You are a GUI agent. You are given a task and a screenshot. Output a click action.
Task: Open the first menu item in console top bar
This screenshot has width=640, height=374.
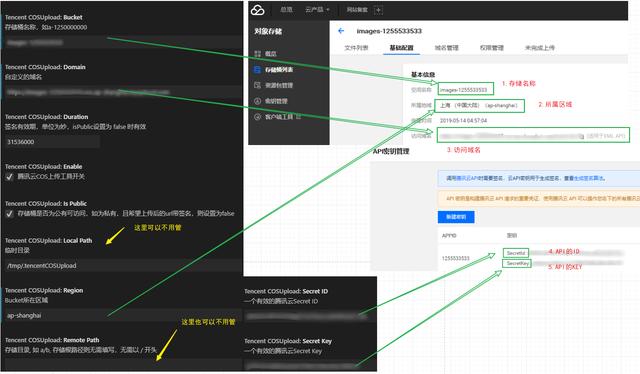287,10
